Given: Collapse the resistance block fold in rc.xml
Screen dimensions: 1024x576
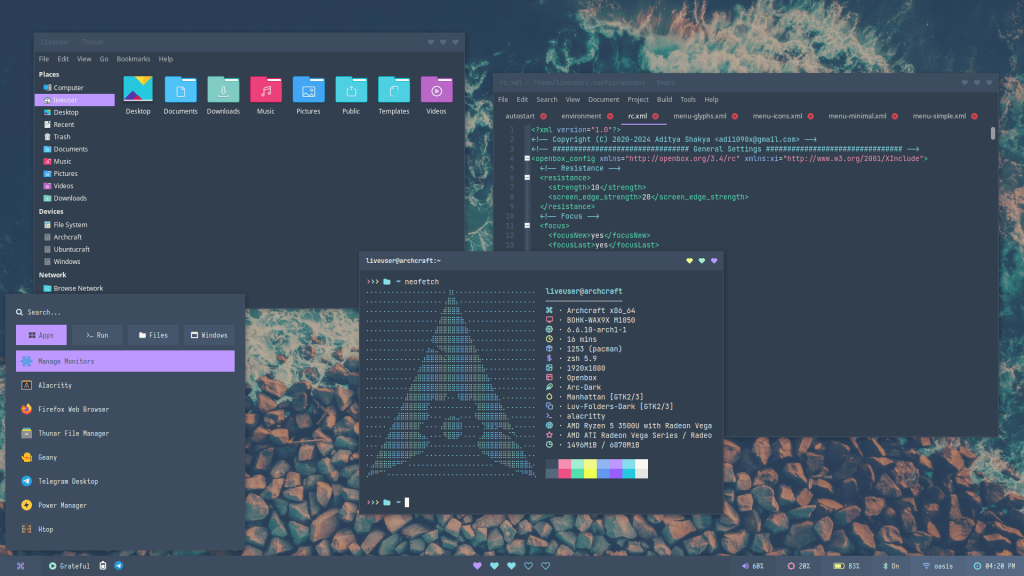Looking at the screenshot, I should pyautogui.click(x=525, y=178).
